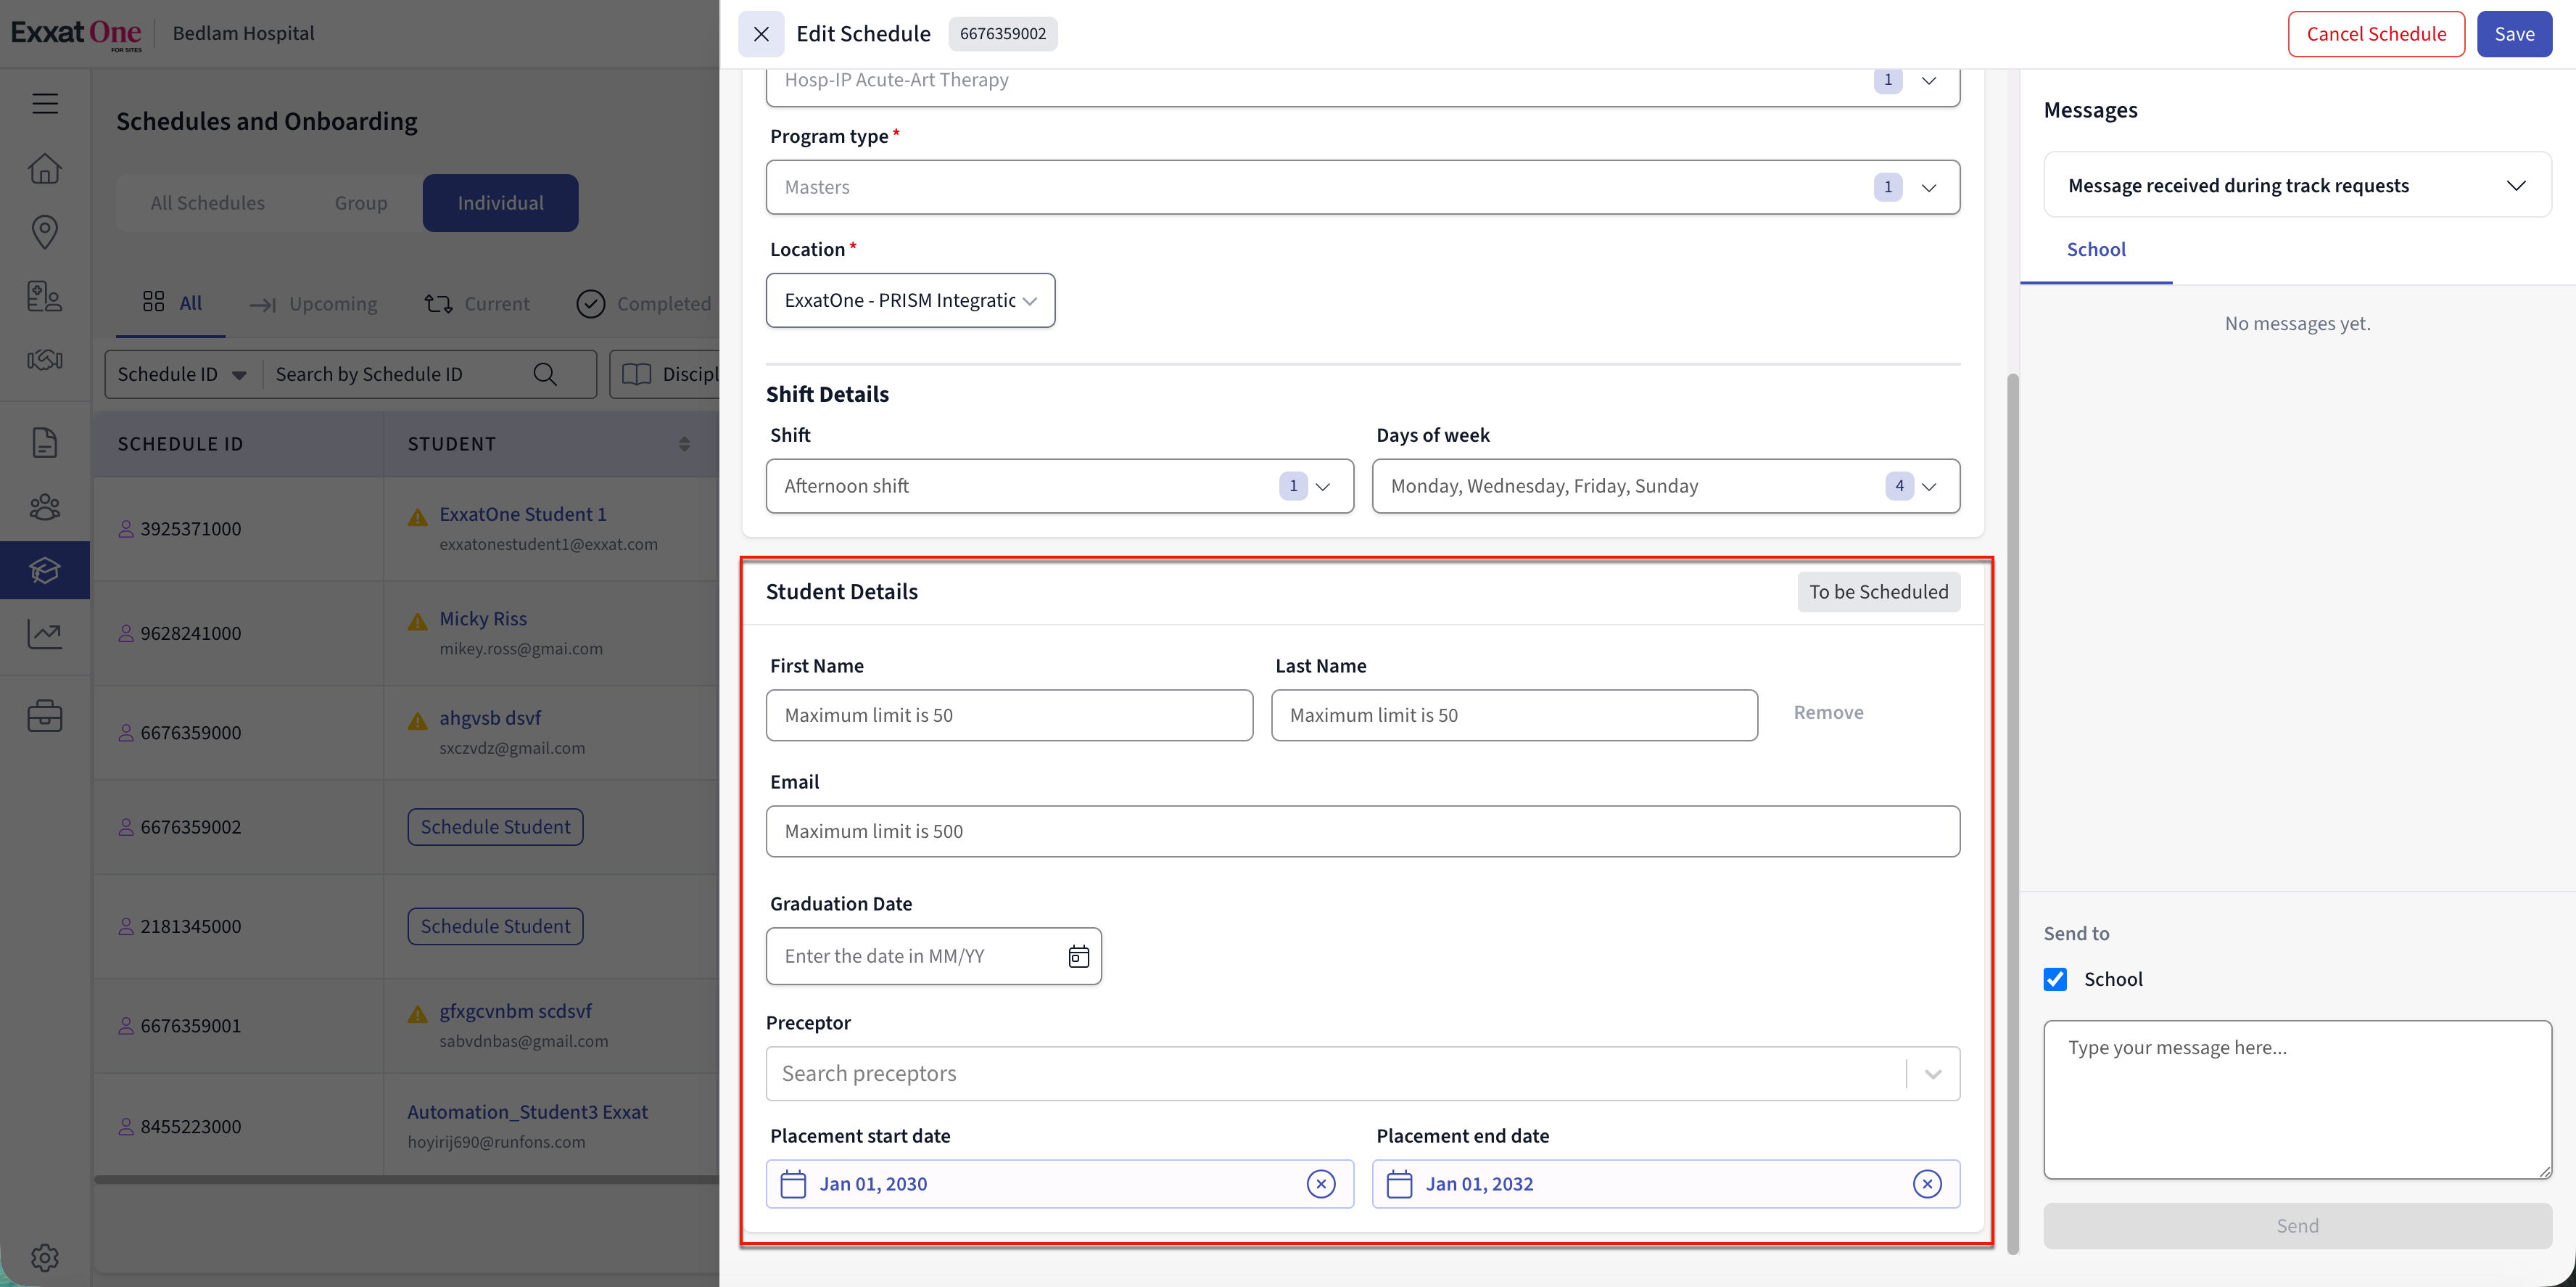Collapse Message received during track requests
This screenshot has width=2576, height=1287.
tap(2297, 185)
